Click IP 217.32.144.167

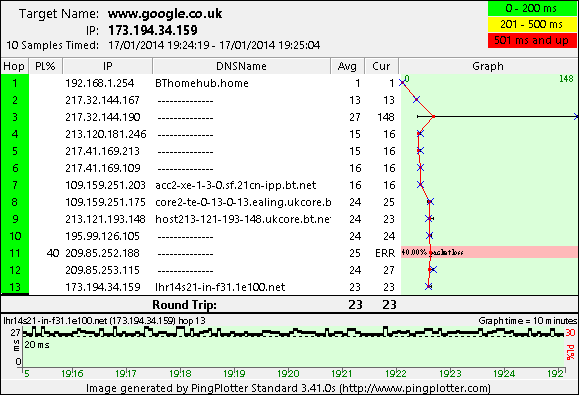click(103, 100)
